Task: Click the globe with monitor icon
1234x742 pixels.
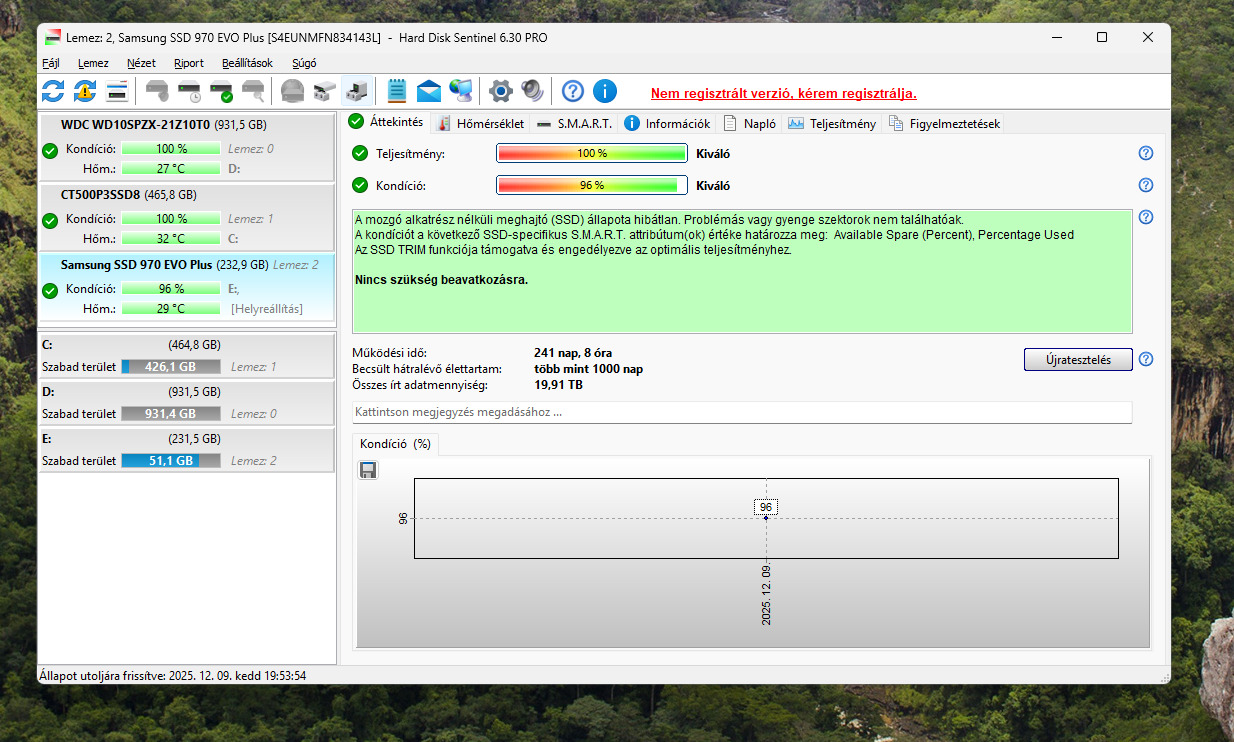Action: pyautogui.click(x=461, y=91)
